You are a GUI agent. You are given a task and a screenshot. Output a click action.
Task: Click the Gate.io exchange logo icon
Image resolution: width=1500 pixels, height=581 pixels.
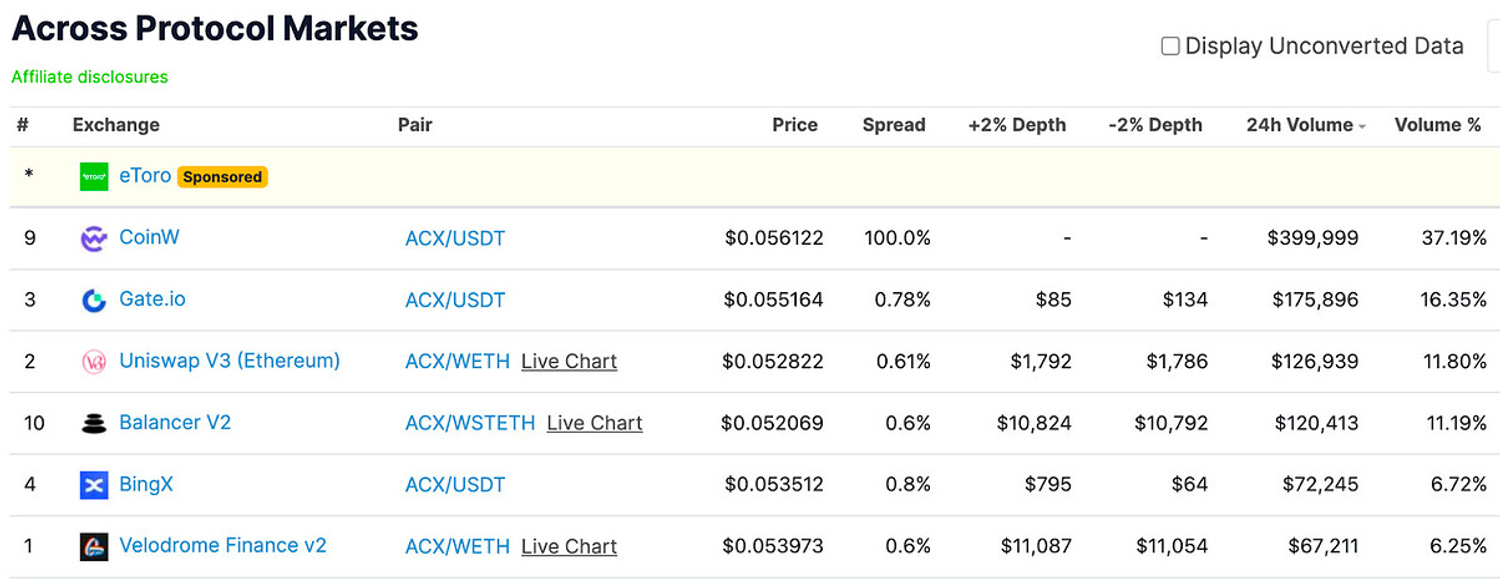pyautogui.click(x=94, y=300)
